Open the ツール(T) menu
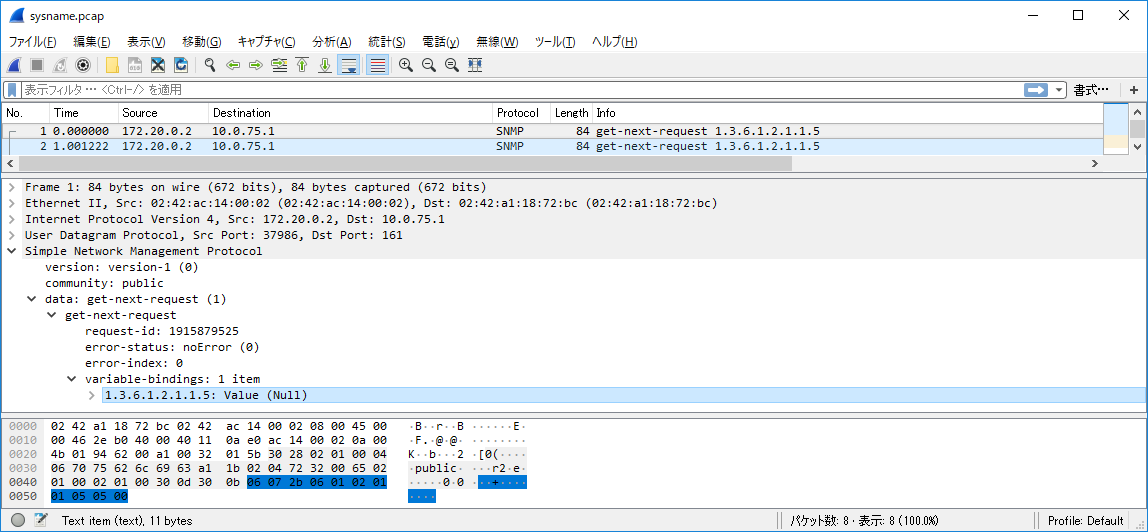The image size is (1148, 532). (555, 42)
